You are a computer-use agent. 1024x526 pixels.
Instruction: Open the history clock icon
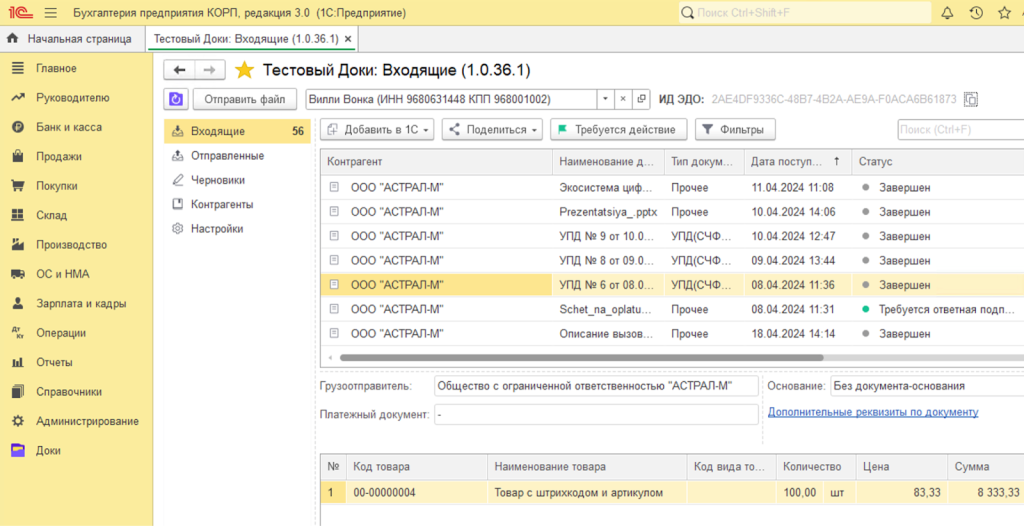point(976,13)
